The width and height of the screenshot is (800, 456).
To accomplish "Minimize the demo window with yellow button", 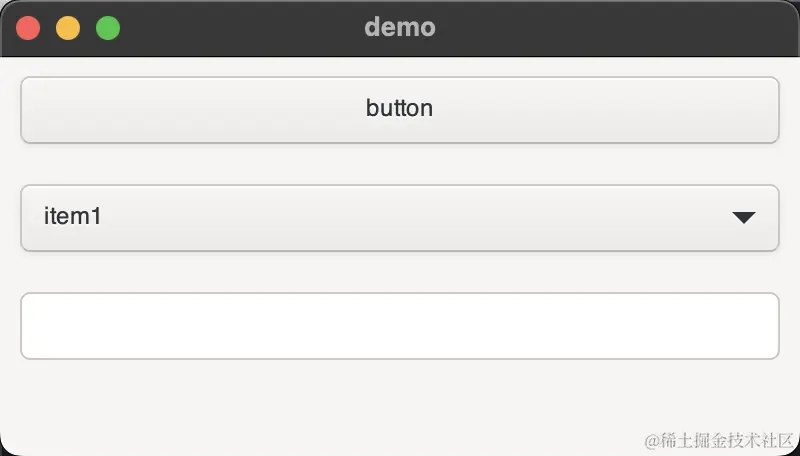I will point(68,28).
